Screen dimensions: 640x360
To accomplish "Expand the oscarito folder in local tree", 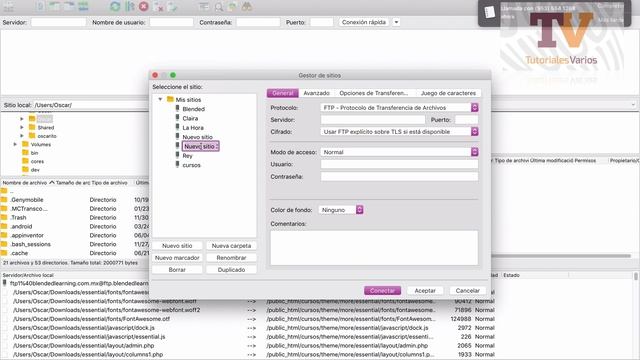I will point(22,136).
